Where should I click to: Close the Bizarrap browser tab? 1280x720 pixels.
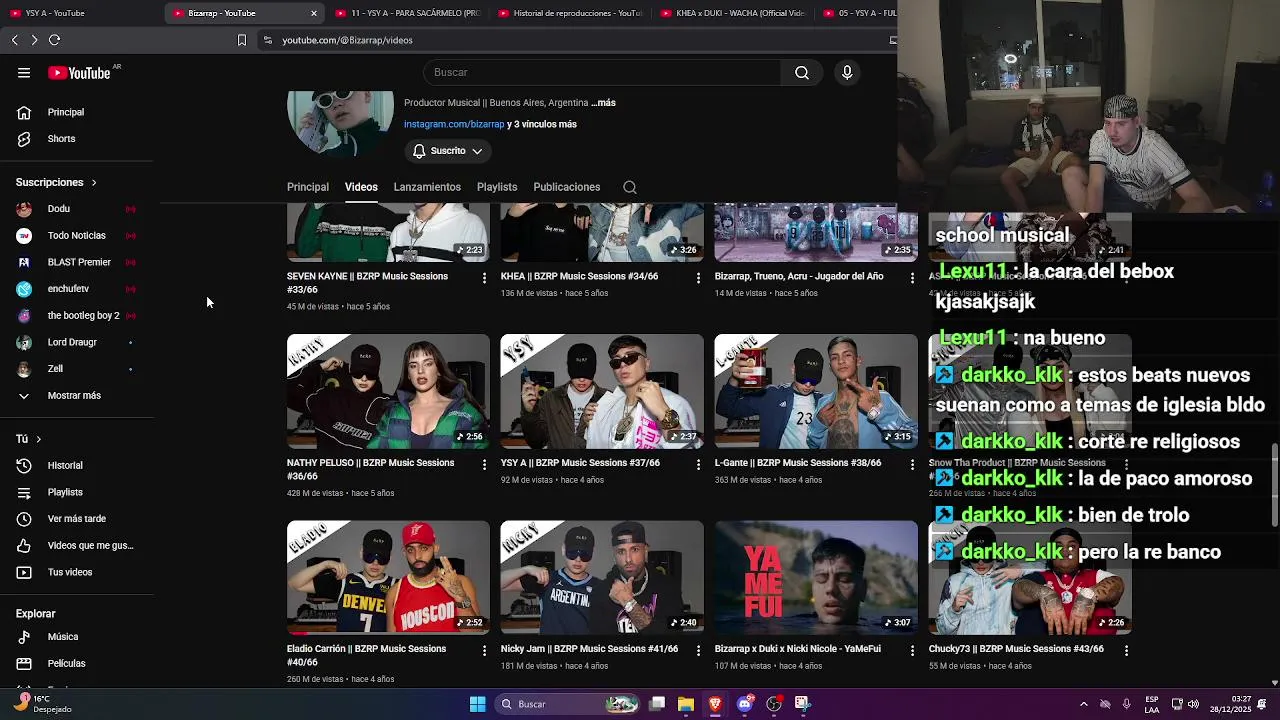click(313, 13)
